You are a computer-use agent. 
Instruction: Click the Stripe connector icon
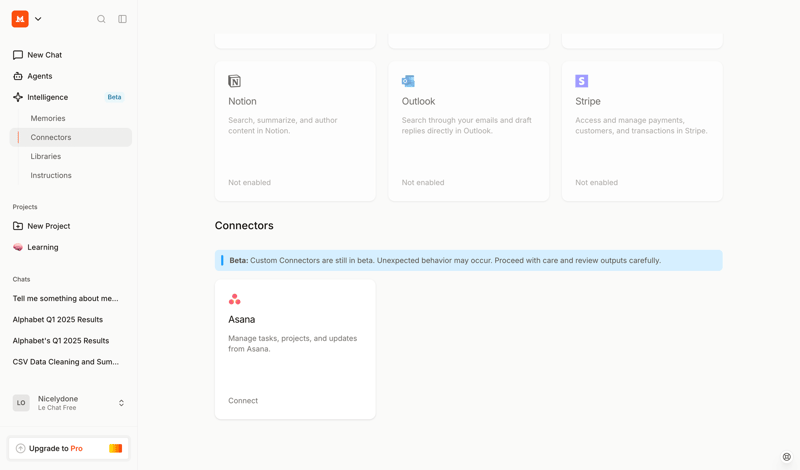tap(581, 81)
